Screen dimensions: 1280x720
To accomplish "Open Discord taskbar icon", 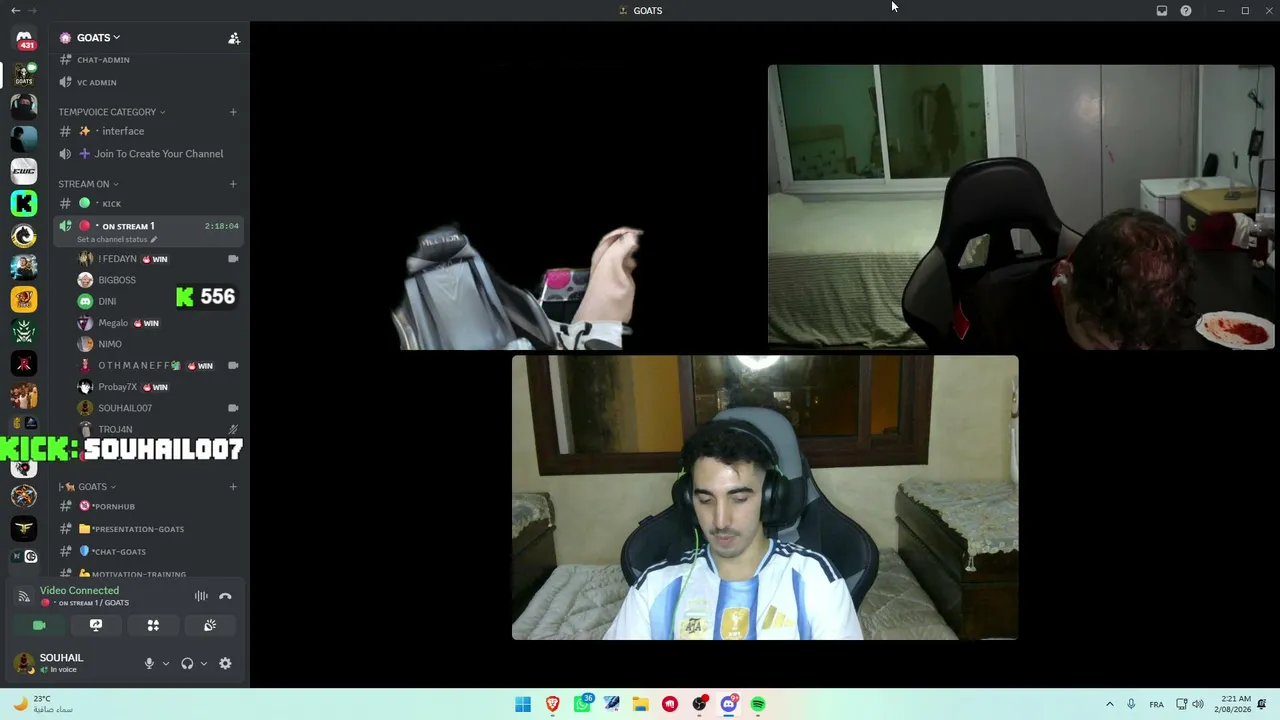I will pyautogui.click(x=729, y=704).
